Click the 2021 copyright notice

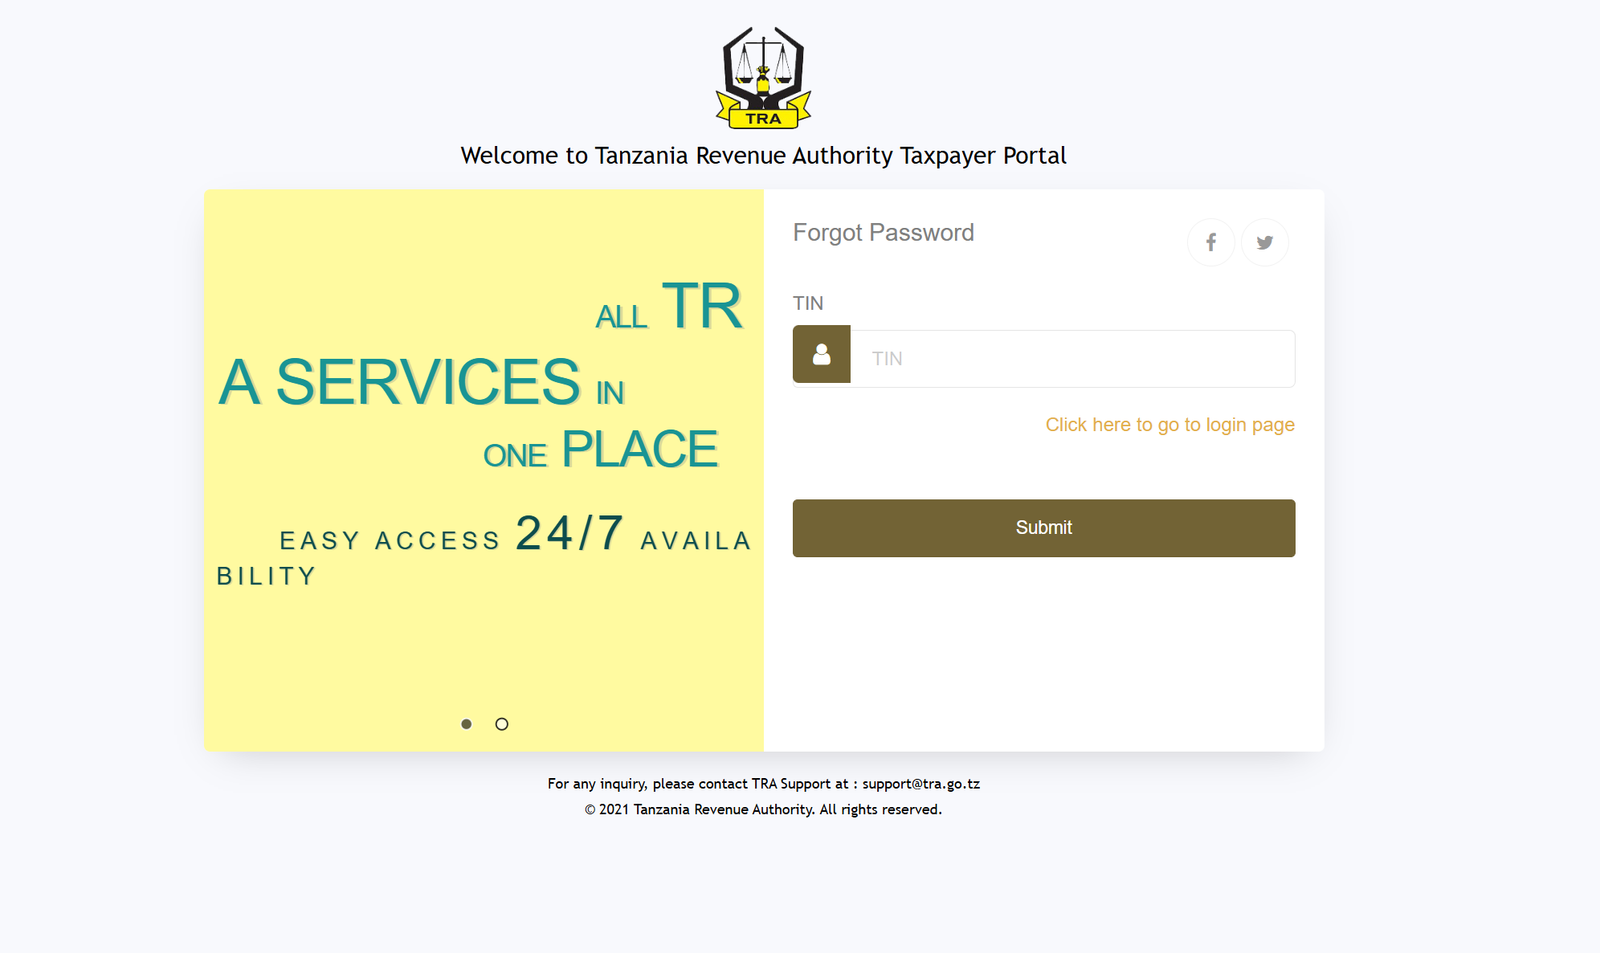coord(763,810)
